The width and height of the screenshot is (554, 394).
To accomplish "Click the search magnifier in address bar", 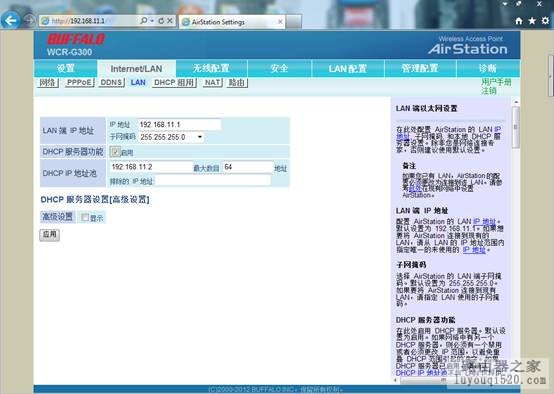I will click(x=143, y=21).
